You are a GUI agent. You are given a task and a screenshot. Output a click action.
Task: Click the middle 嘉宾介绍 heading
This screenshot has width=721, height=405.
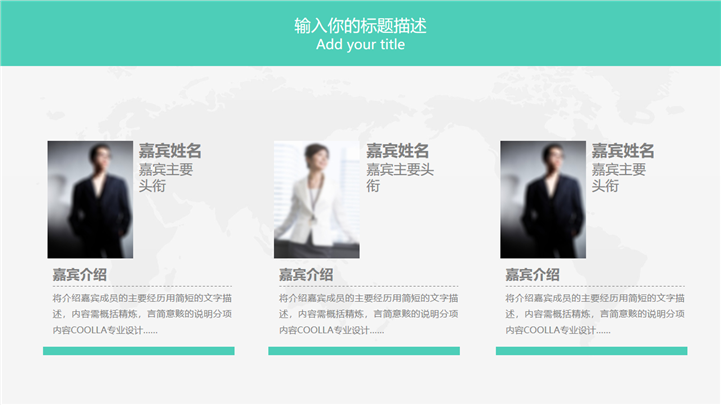[x=306, y=275]
